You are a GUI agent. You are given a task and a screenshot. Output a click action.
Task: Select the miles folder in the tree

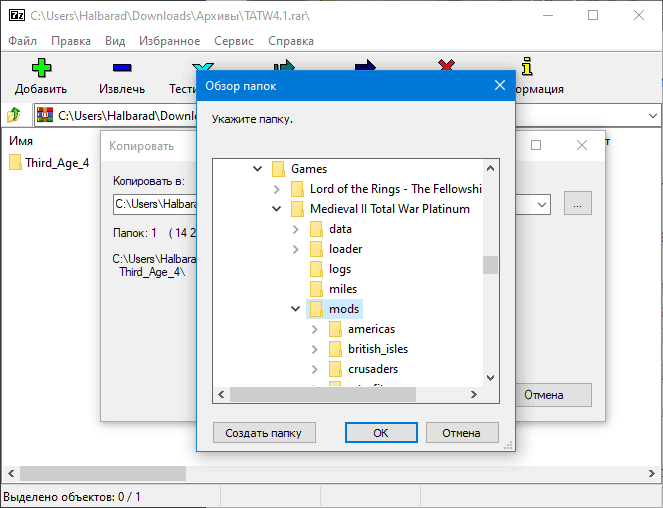tap(342, 289)
